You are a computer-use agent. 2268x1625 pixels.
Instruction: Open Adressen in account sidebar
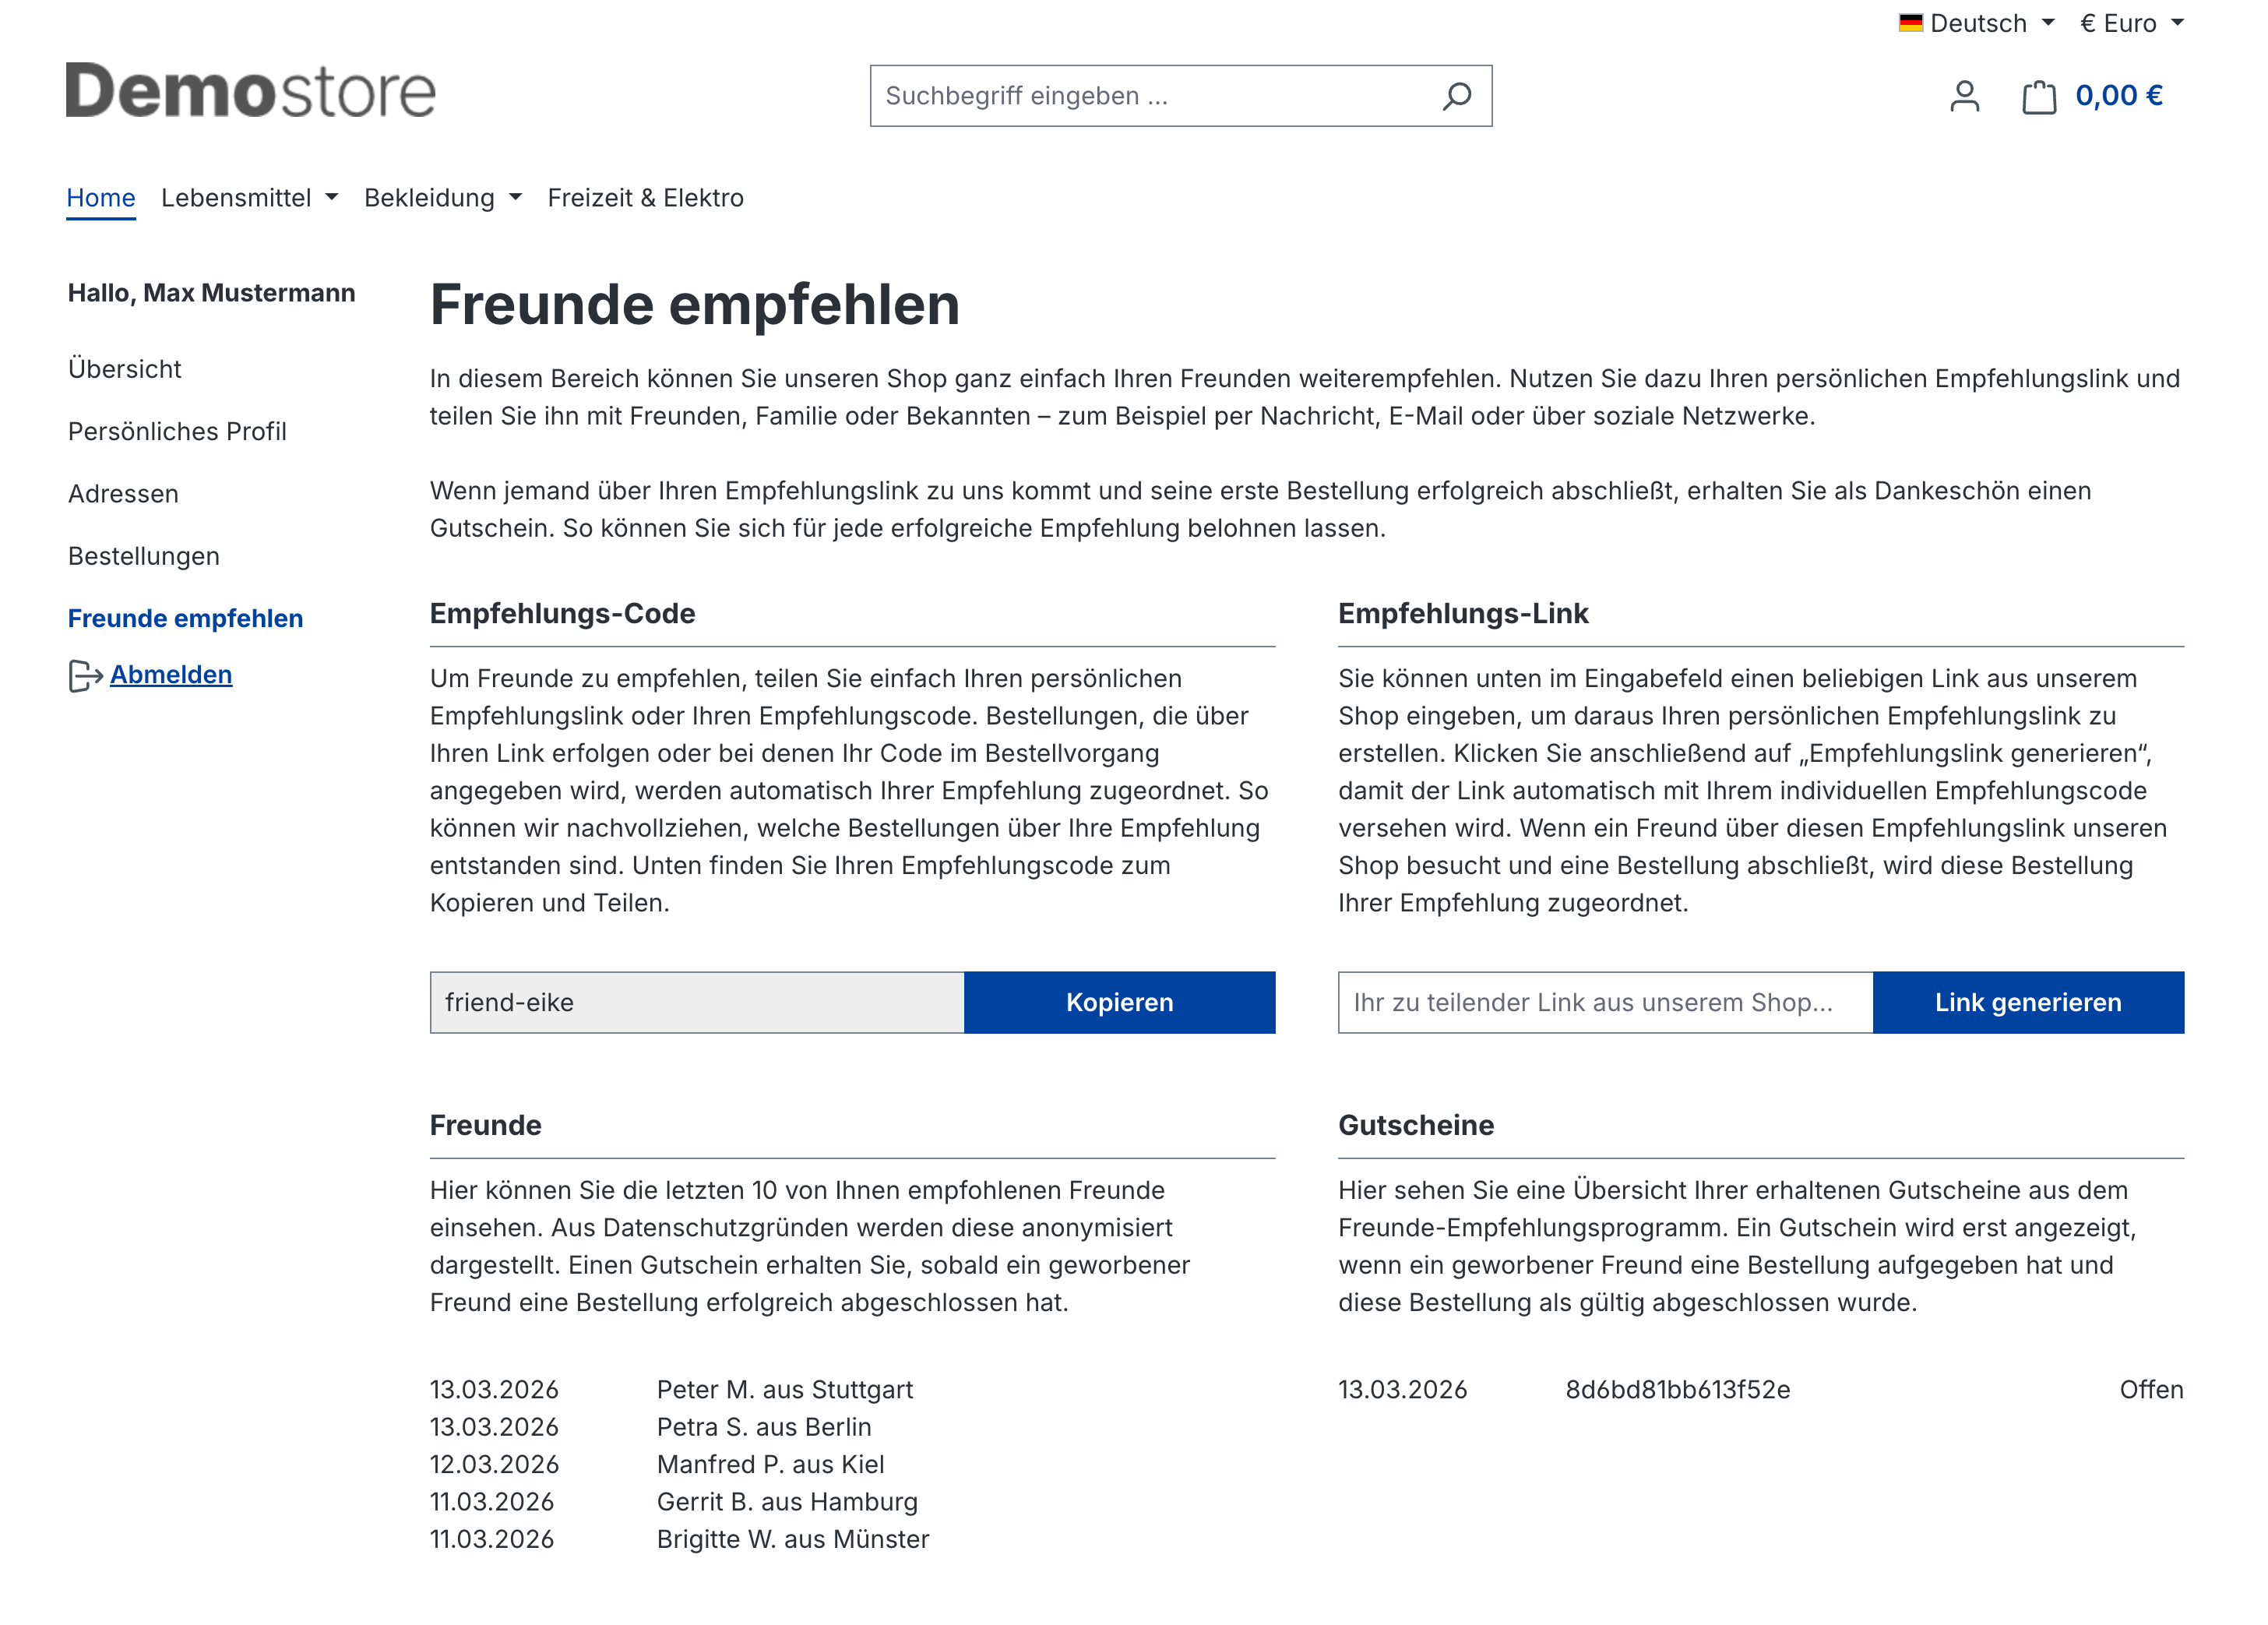[x=123, y=494]
